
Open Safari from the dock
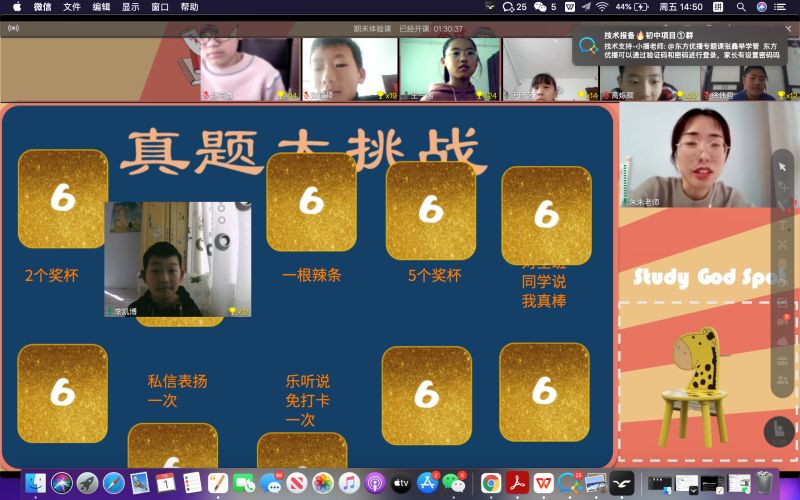pyautogui.click(x=114, y=483)
